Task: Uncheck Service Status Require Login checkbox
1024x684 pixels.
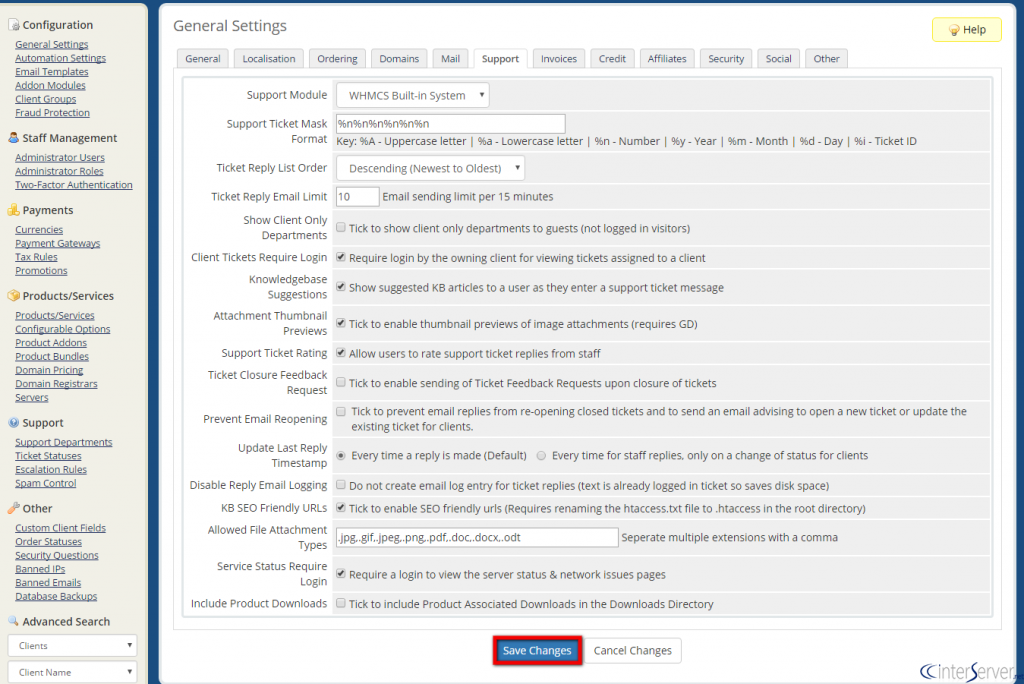Action: tap(341, 573)
